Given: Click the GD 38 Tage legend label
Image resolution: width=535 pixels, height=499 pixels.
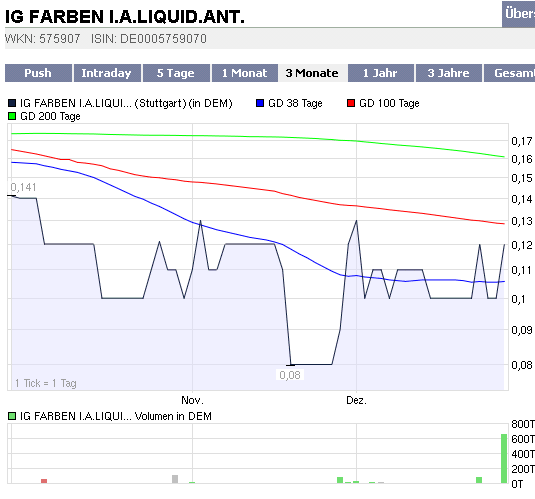Looking at the screenshot, I should click(295, 103).
